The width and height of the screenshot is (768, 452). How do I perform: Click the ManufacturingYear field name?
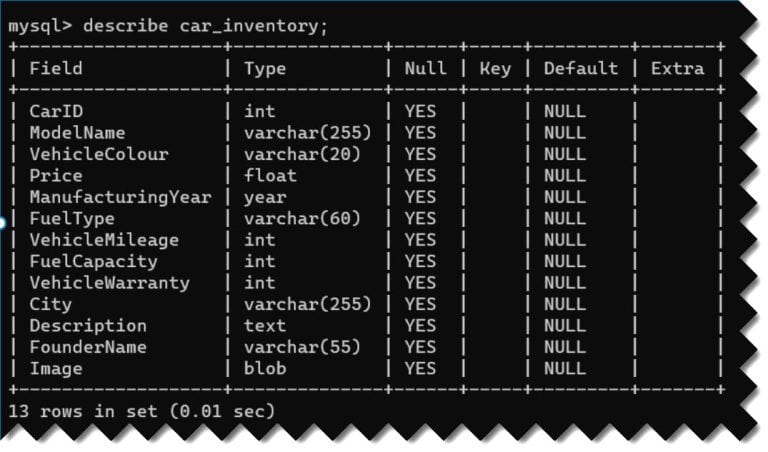point(120,197)
